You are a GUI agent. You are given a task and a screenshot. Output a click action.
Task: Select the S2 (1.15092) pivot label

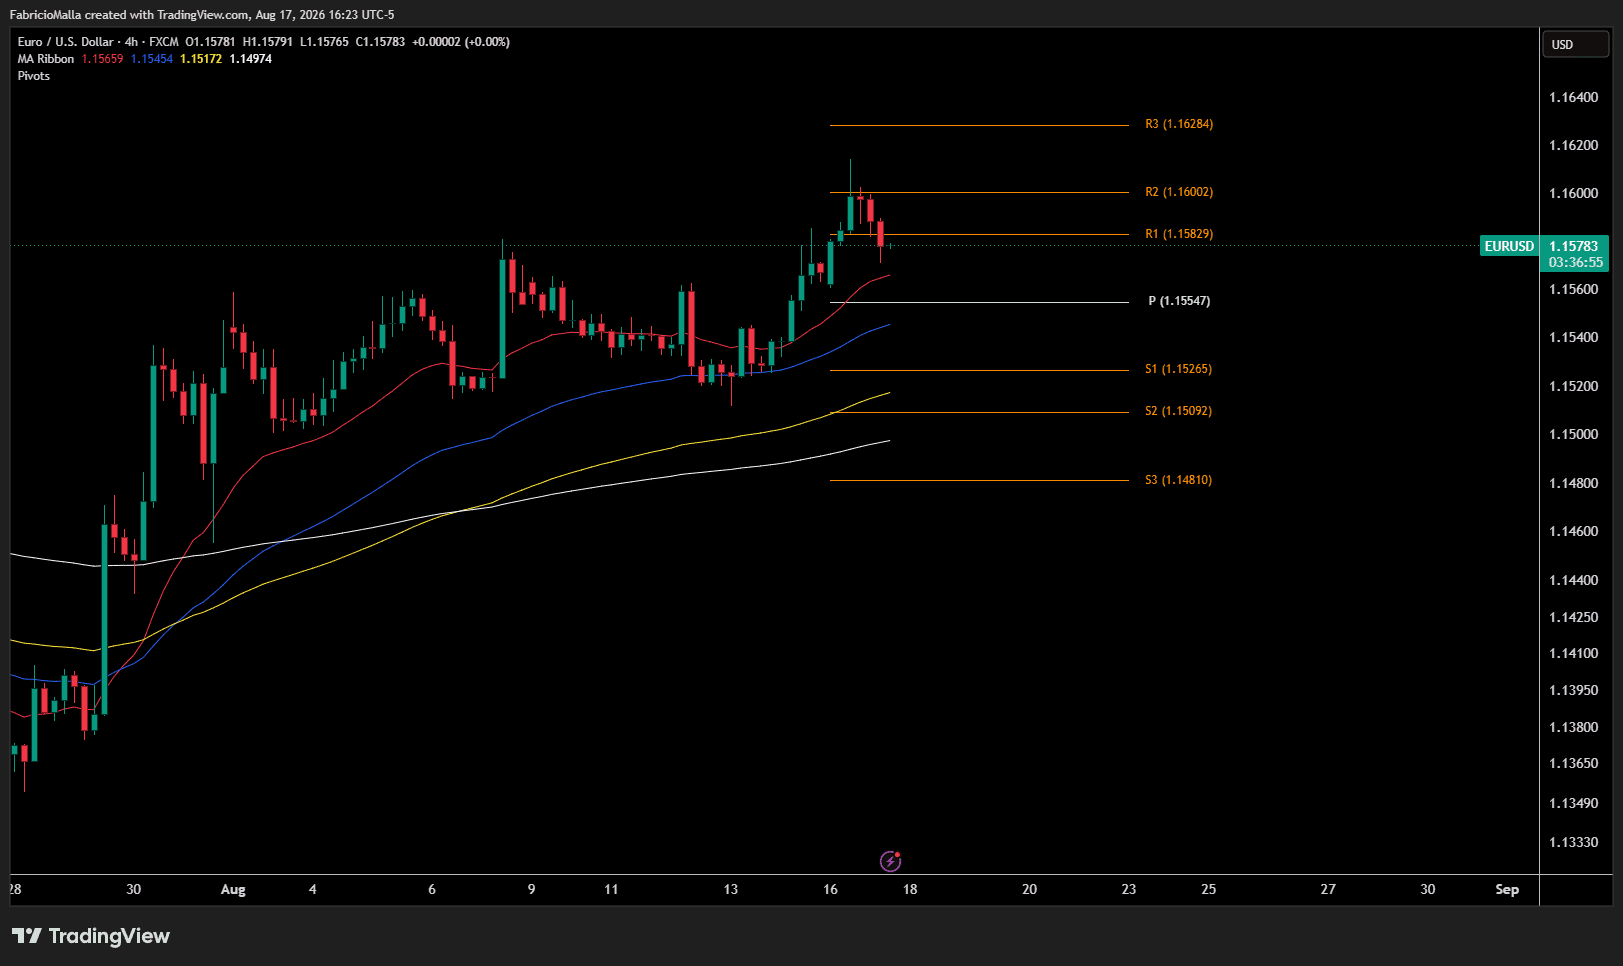(x=1178, y=411)
